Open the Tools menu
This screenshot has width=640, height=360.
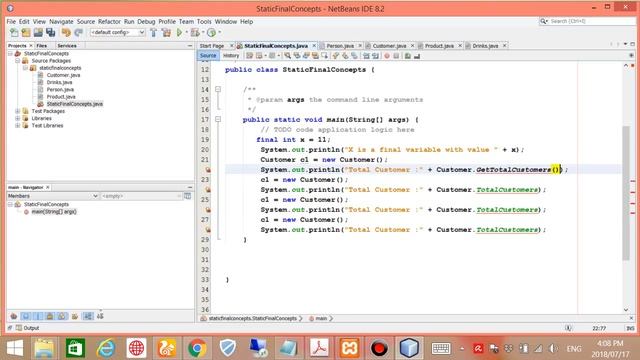[204, 21]
